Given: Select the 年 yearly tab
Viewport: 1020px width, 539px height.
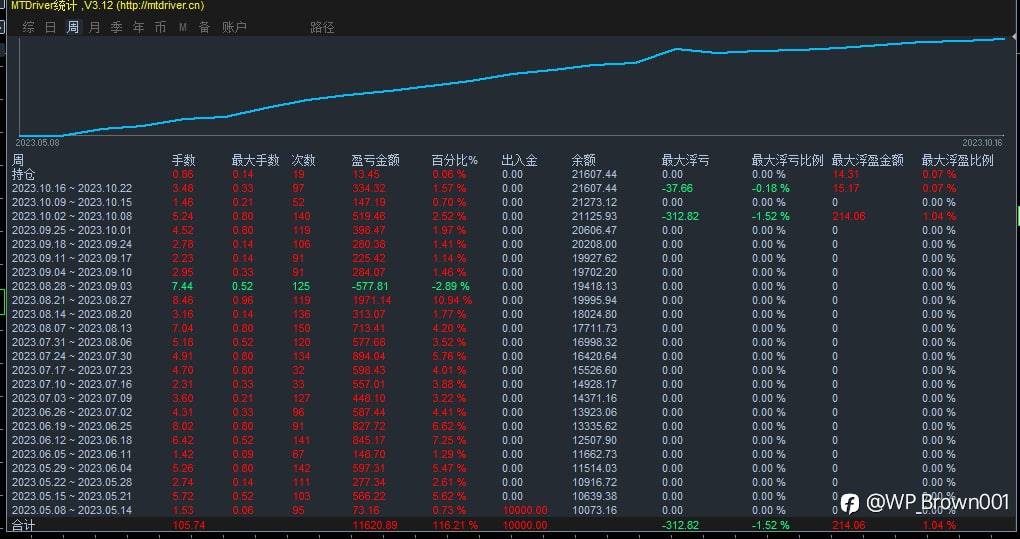Looking at the screenshot, I should [x=139, y=27].
